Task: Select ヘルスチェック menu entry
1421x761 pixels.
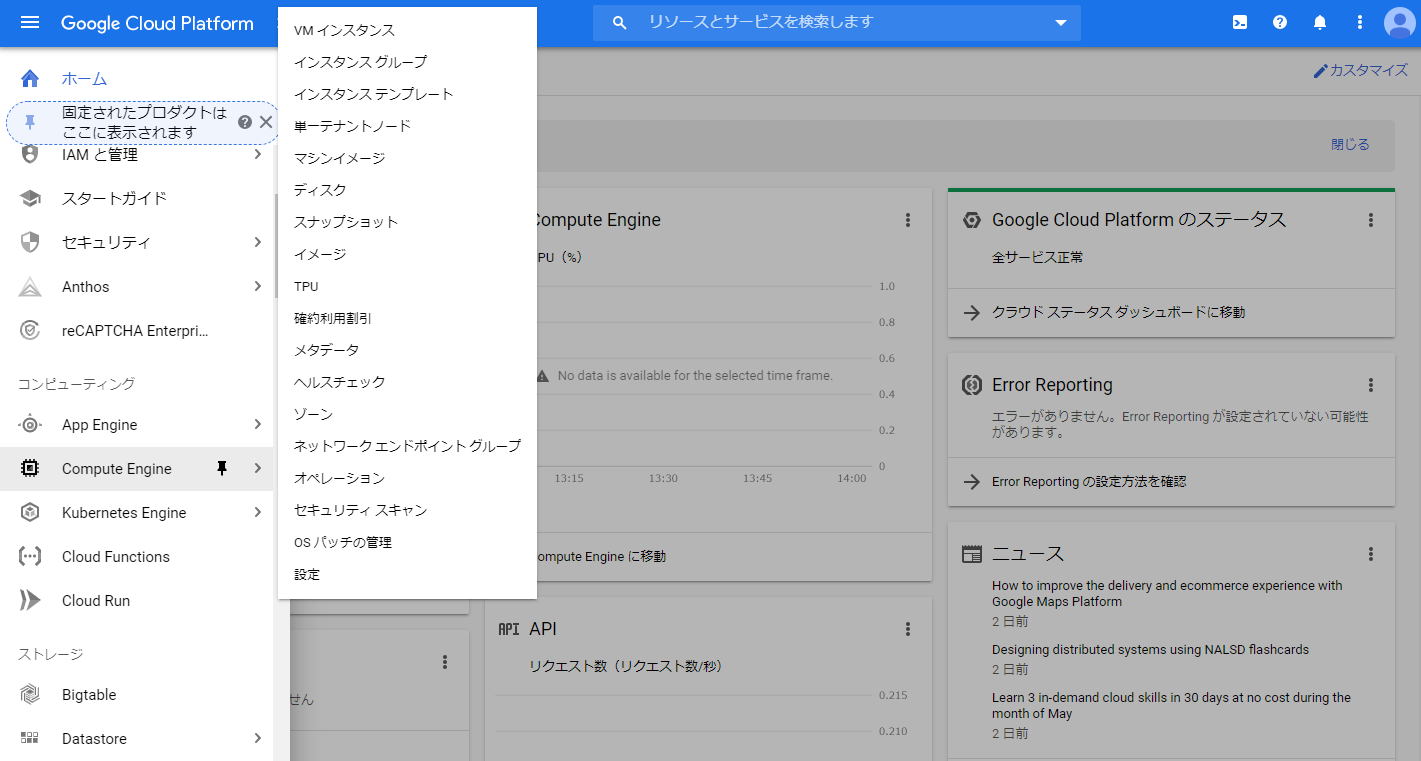Action: click(407, 382)
